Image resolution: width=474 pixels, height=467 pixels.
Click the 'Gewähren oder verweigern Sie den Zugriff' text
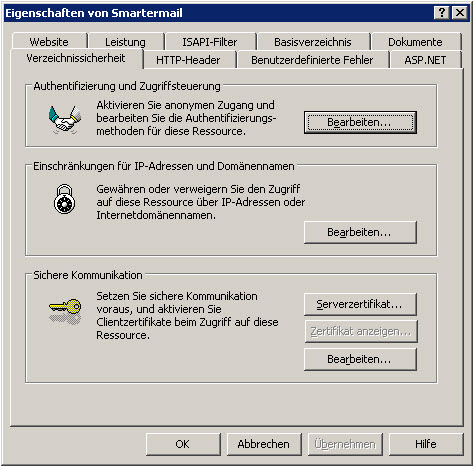(x=201, y=202)
